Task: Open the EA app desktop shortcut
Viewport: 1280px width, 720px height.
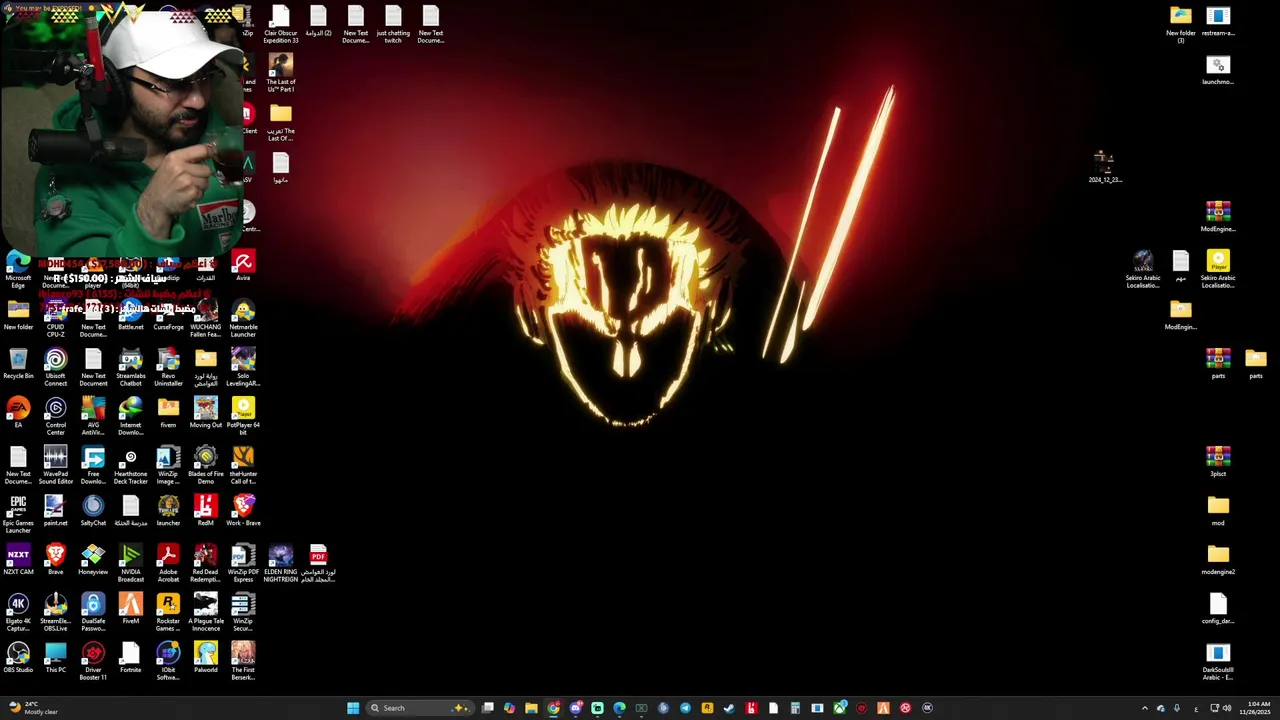Action: pyautogui.click(x=18, y=413)
